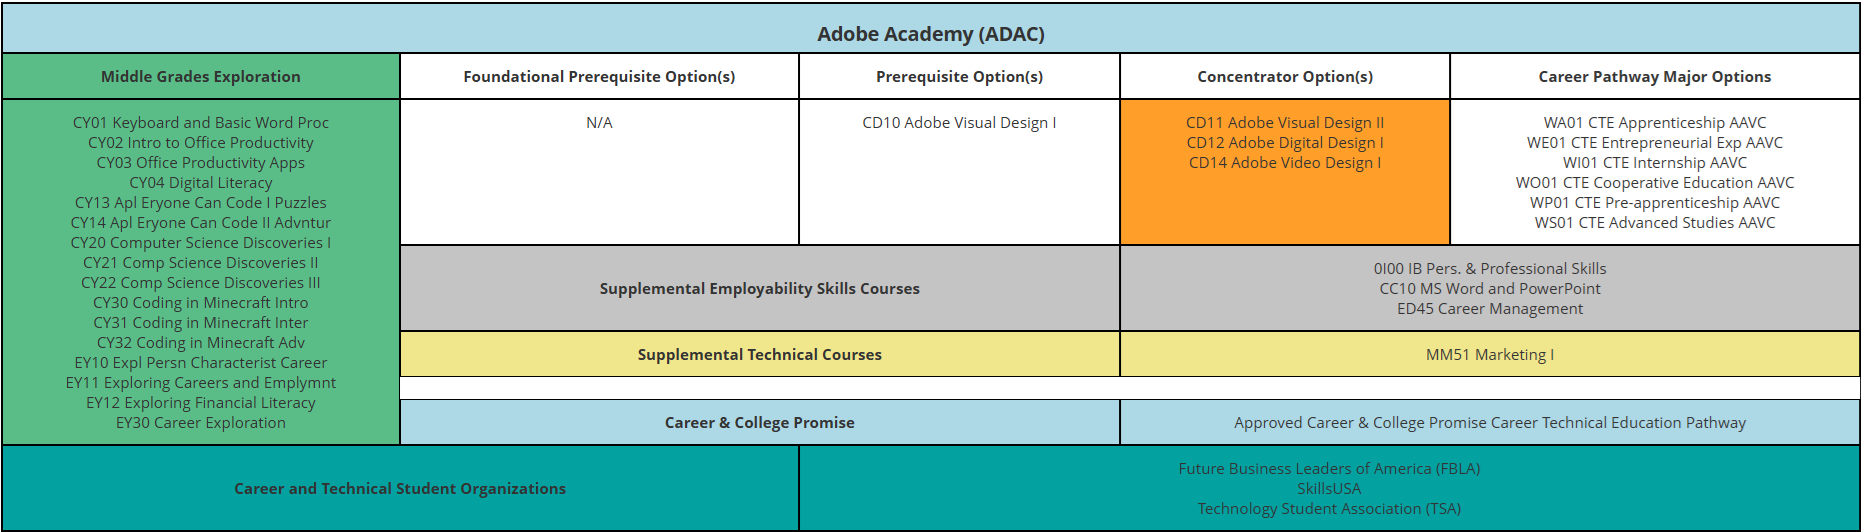The image size is (1861, 532).
Task: Open MM51 Marketing I course
Action: [x=1489, y=355]
